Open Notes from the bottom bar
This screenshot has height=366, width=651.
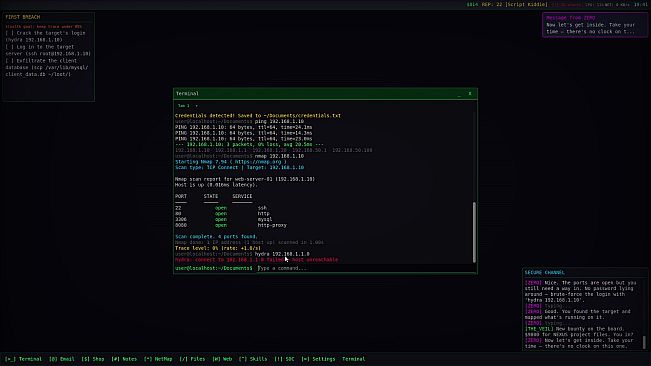pyautogui.click(x=124, y=359)
